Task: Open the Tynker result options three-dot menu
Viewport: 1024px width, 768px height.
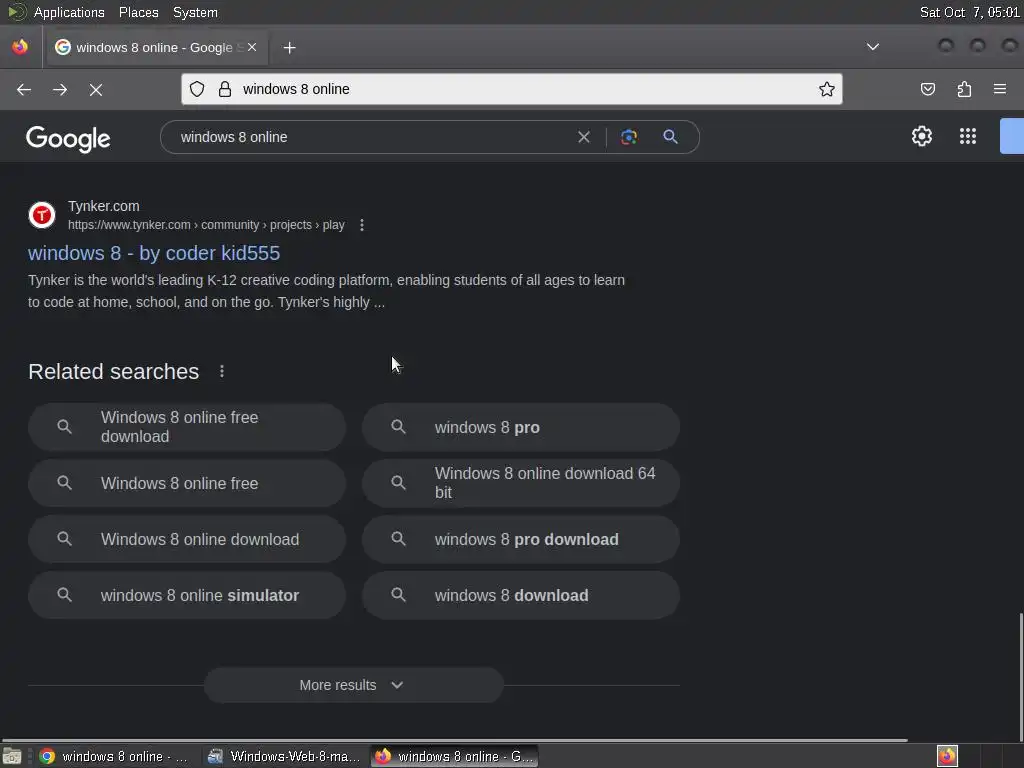Action: coord(362,225)
